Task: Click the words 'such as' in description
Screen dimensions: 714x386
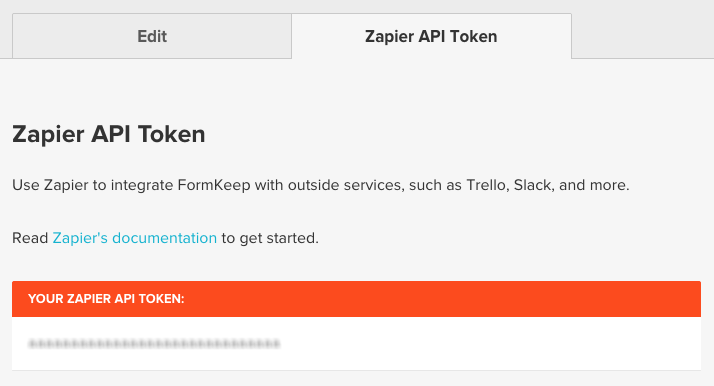Action: tap(435, 185)
